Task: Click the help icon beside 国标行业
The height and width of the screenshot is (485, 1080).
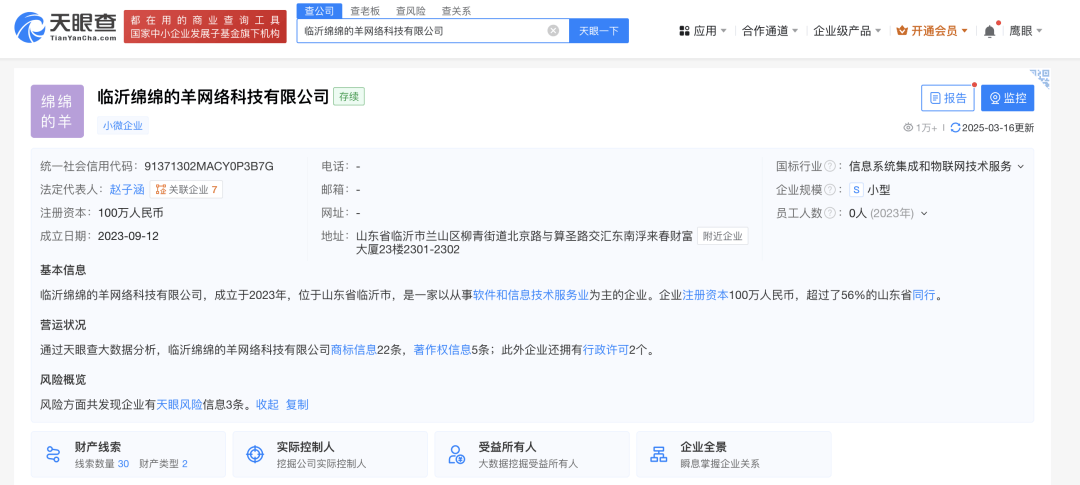Action: (830, 166)
